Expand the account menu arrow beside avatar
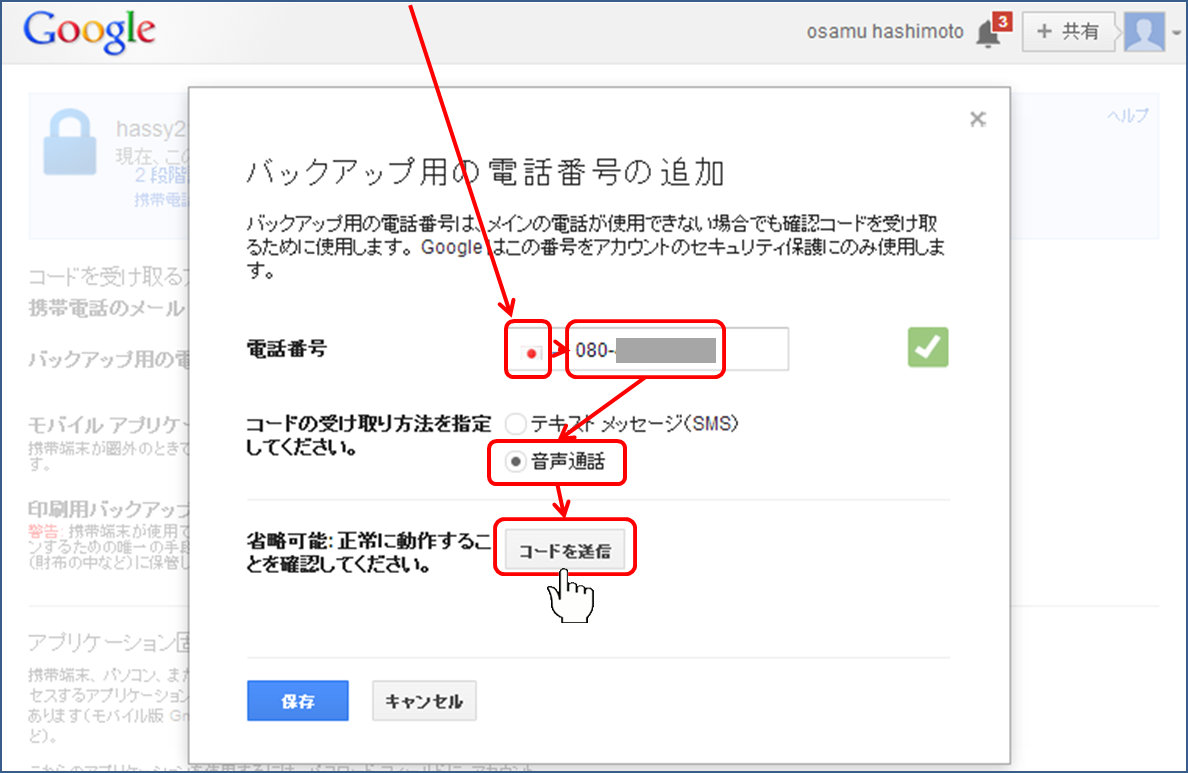The height and width of the screenshot is (773, 1188). coord(1176,33)
